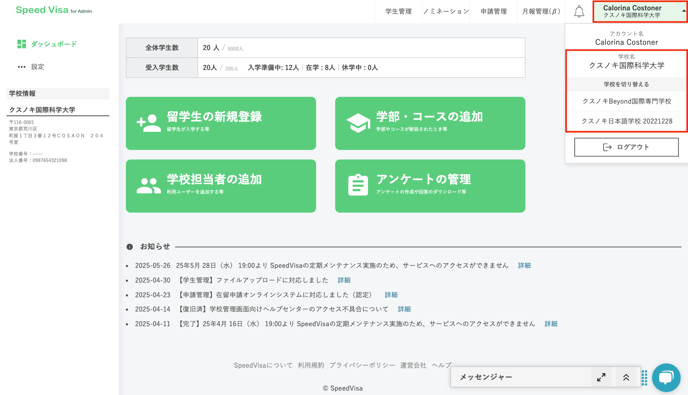Click 休学中: 0人 text

360,68
